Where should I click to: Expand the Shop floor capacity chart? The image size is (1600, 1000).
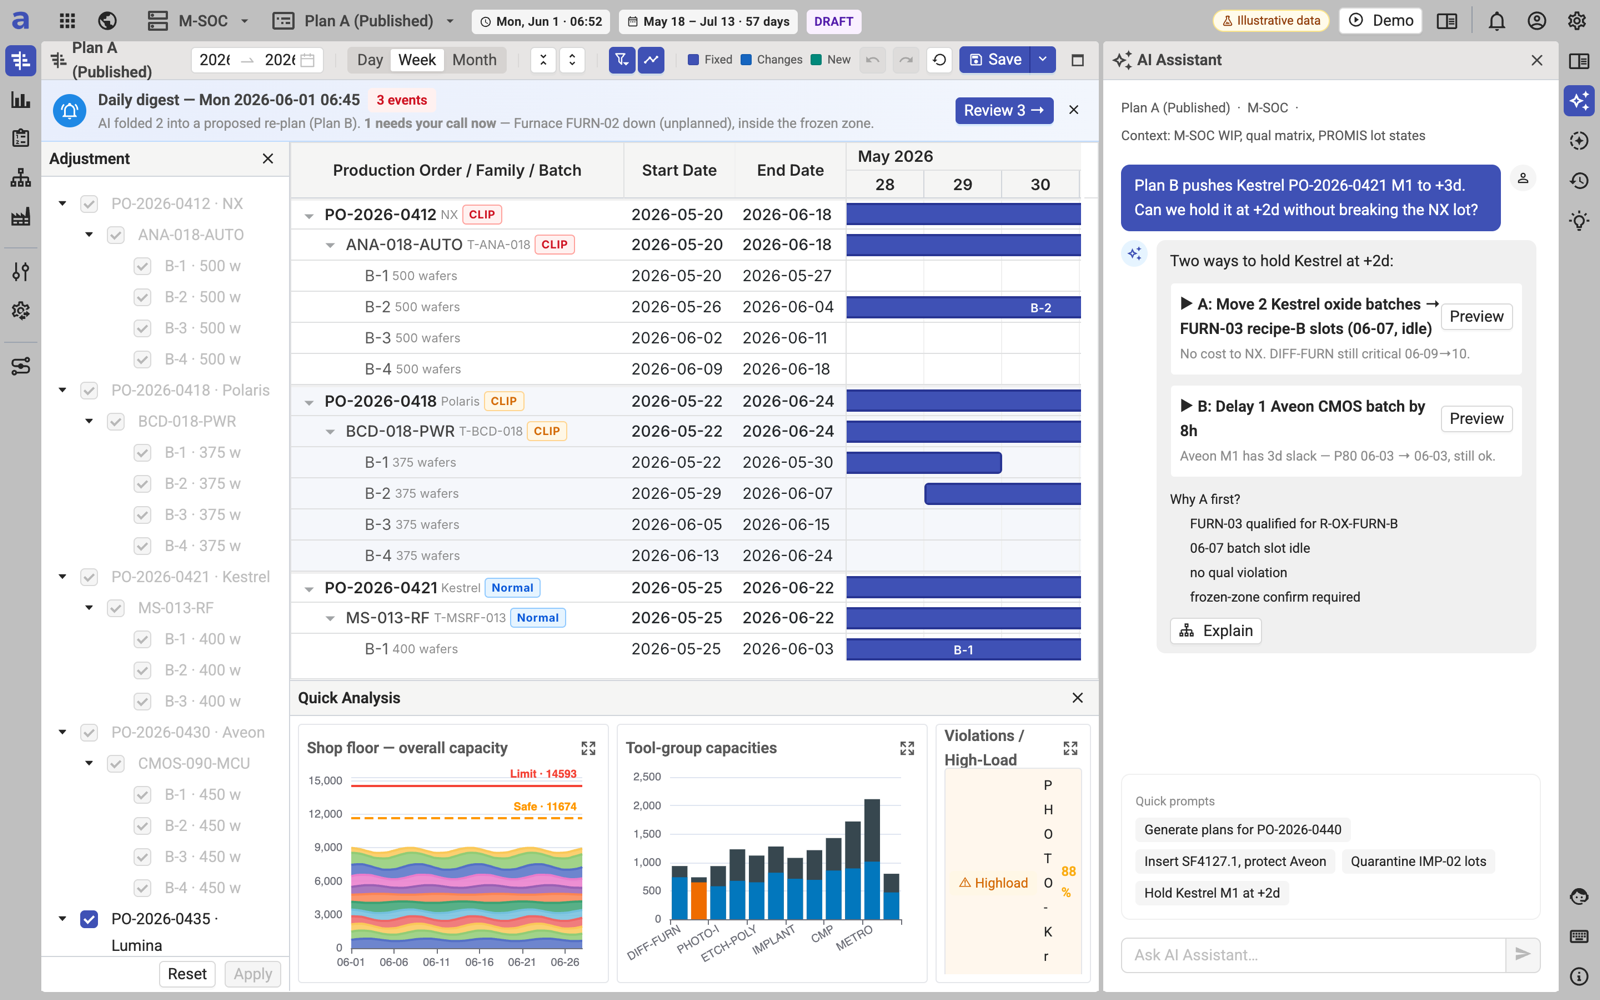point(588,748)
